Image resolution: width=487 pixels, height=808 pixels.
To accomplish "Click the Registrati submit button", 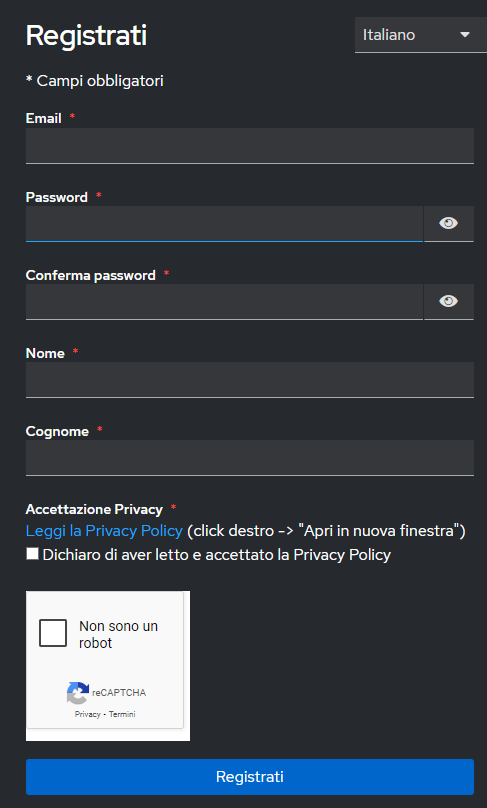I will point(250,777).
